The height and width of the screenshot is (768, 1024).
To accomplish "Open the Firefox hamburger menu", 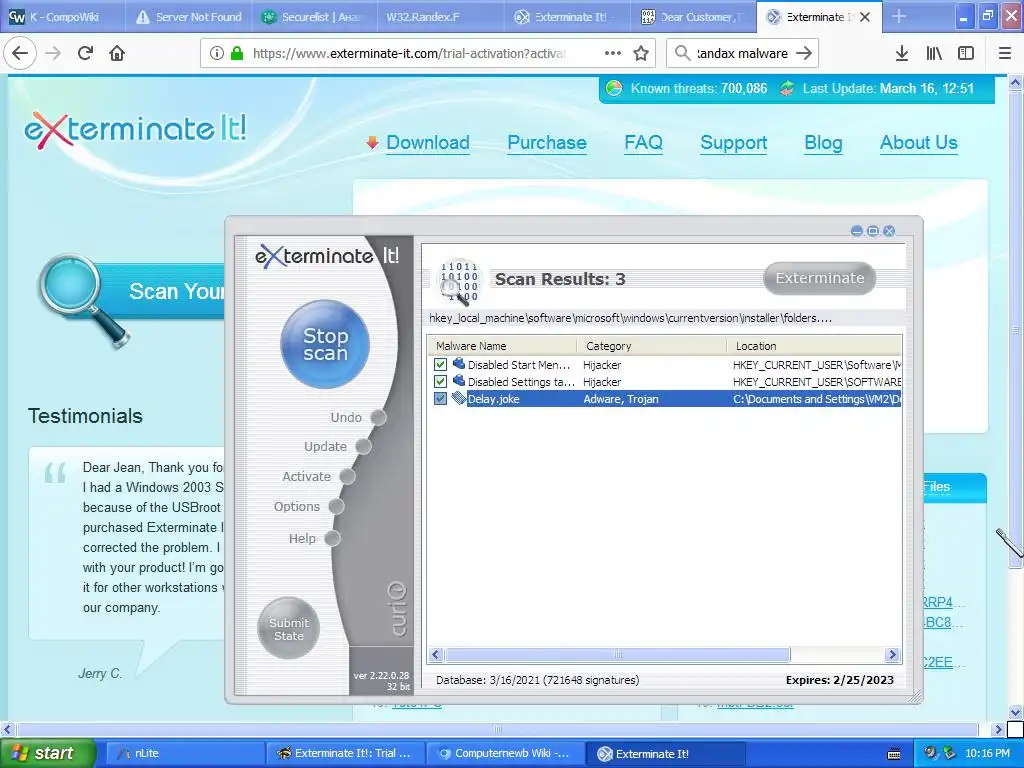I will click(x=1005, y=54).
